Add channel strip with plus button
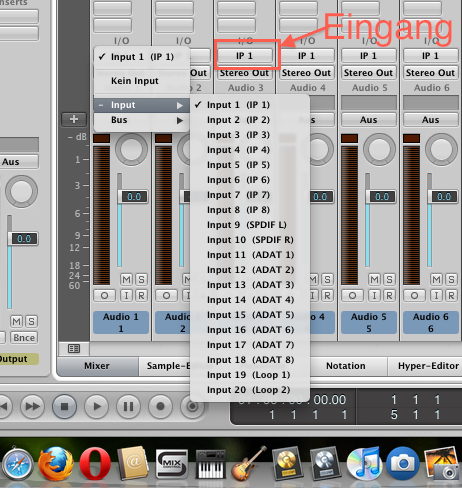Image resolution: width=462 pixels, height=488 pixels. click(74, 119)
